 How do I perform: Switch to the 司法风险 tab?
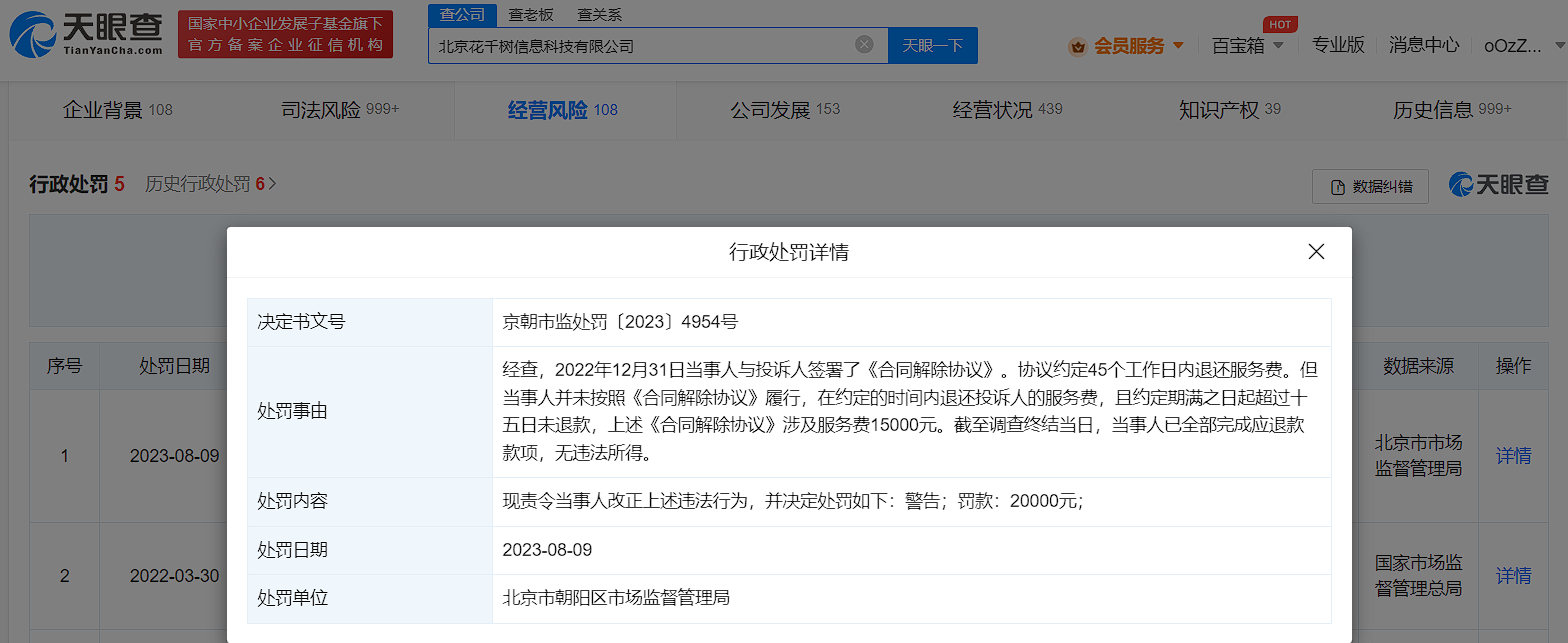coord(340,110)
